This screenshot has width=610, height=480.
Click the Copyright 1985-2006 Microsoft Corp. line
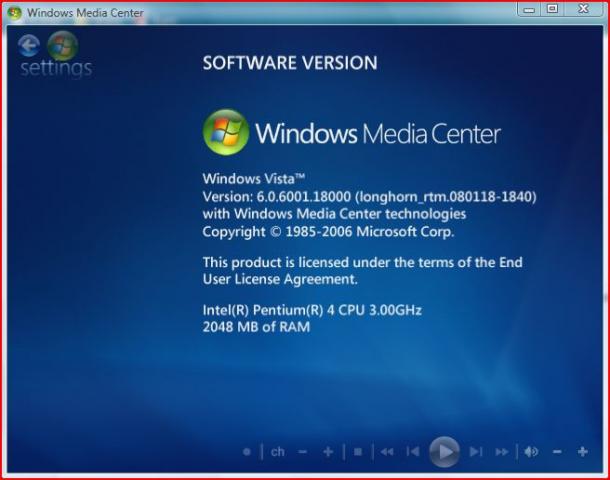(328, 232)
